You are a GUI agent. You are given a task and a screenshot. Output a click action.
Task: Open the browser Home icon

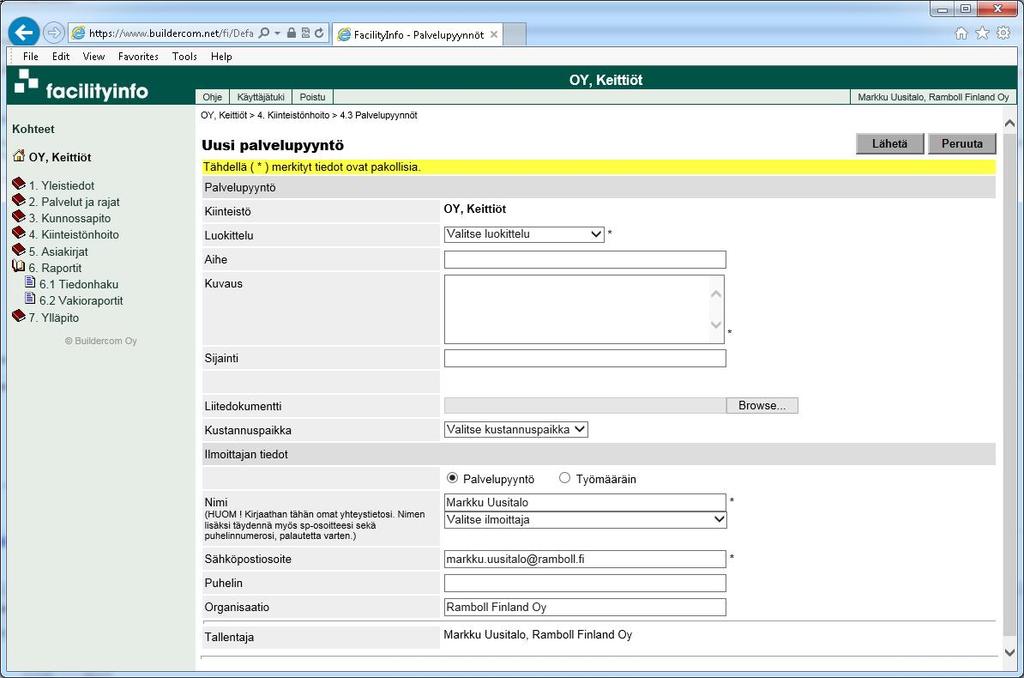coord(961,33)
